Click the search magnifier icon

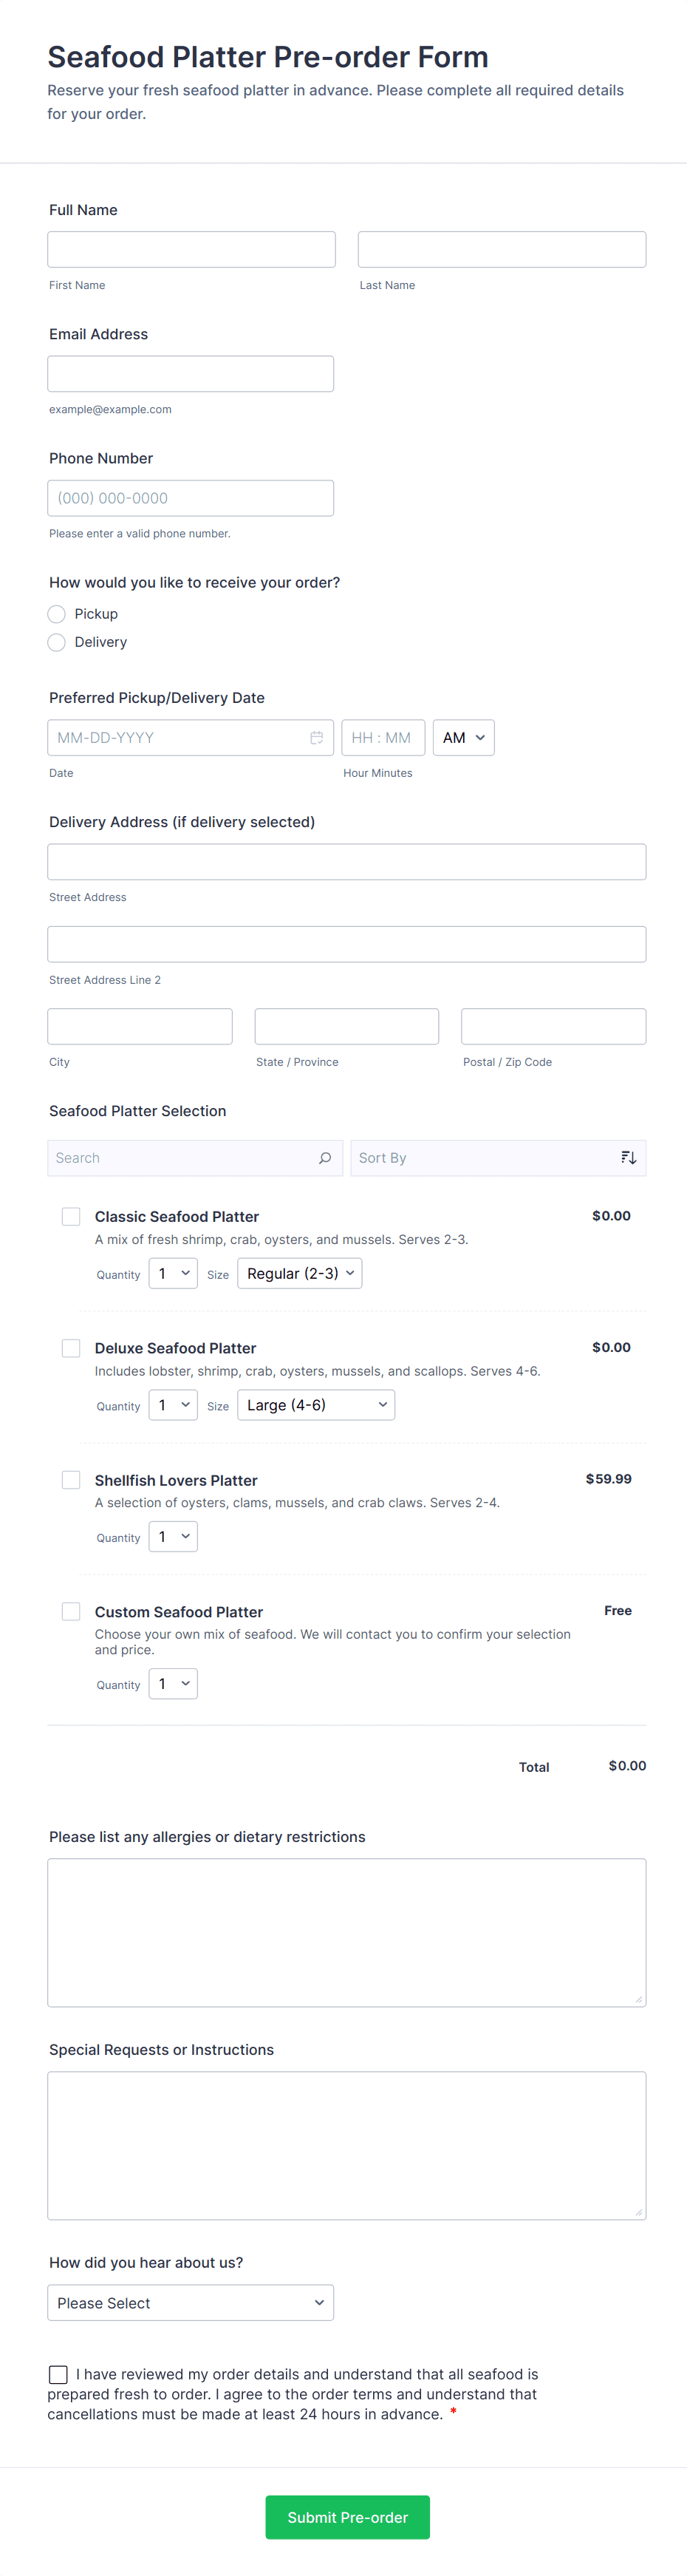tap(325, 1158)
